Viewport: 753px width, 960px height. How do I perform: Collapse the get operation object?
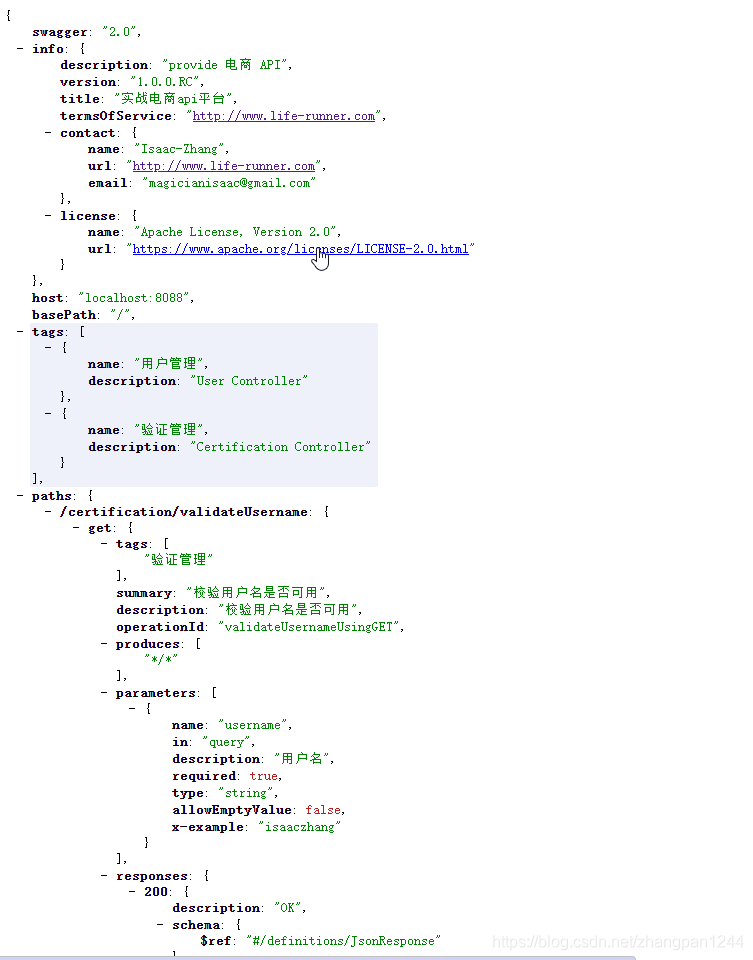(76, 528)
